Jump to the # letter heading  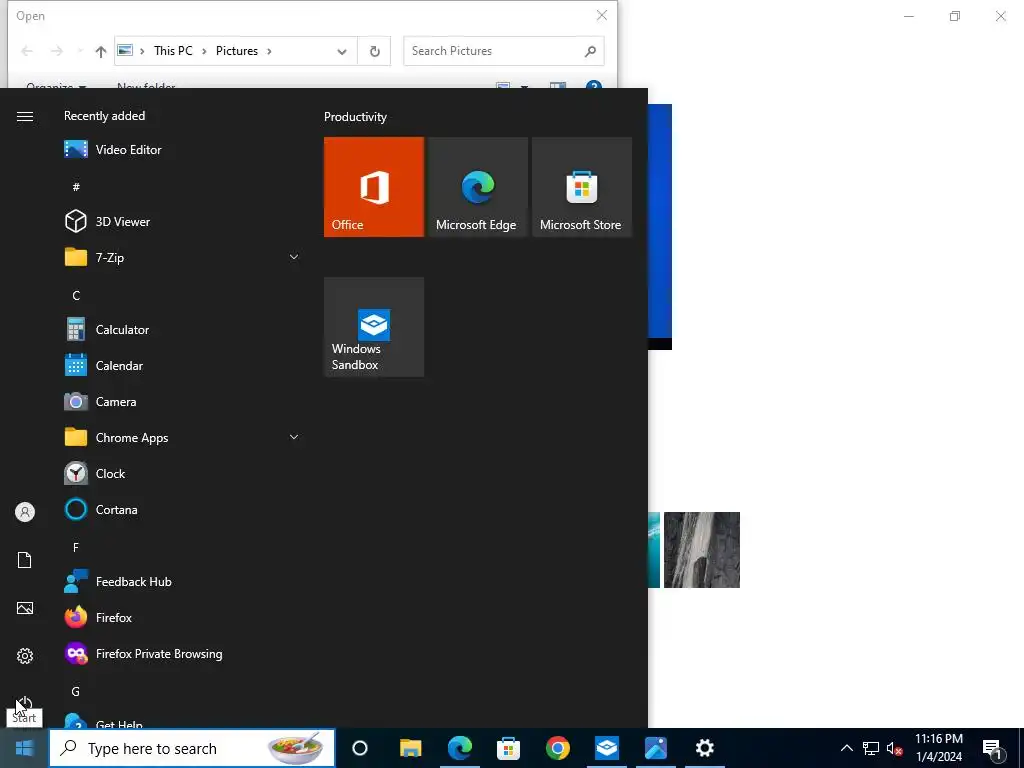point(76,187)
